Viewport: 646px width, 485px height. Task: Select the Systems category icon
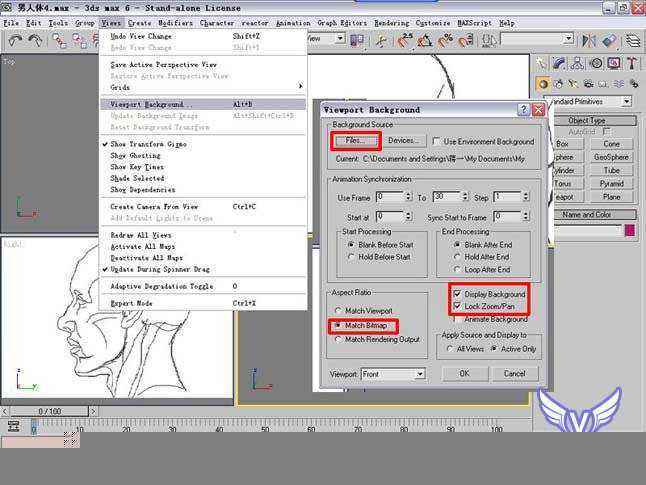click(634, 84)
